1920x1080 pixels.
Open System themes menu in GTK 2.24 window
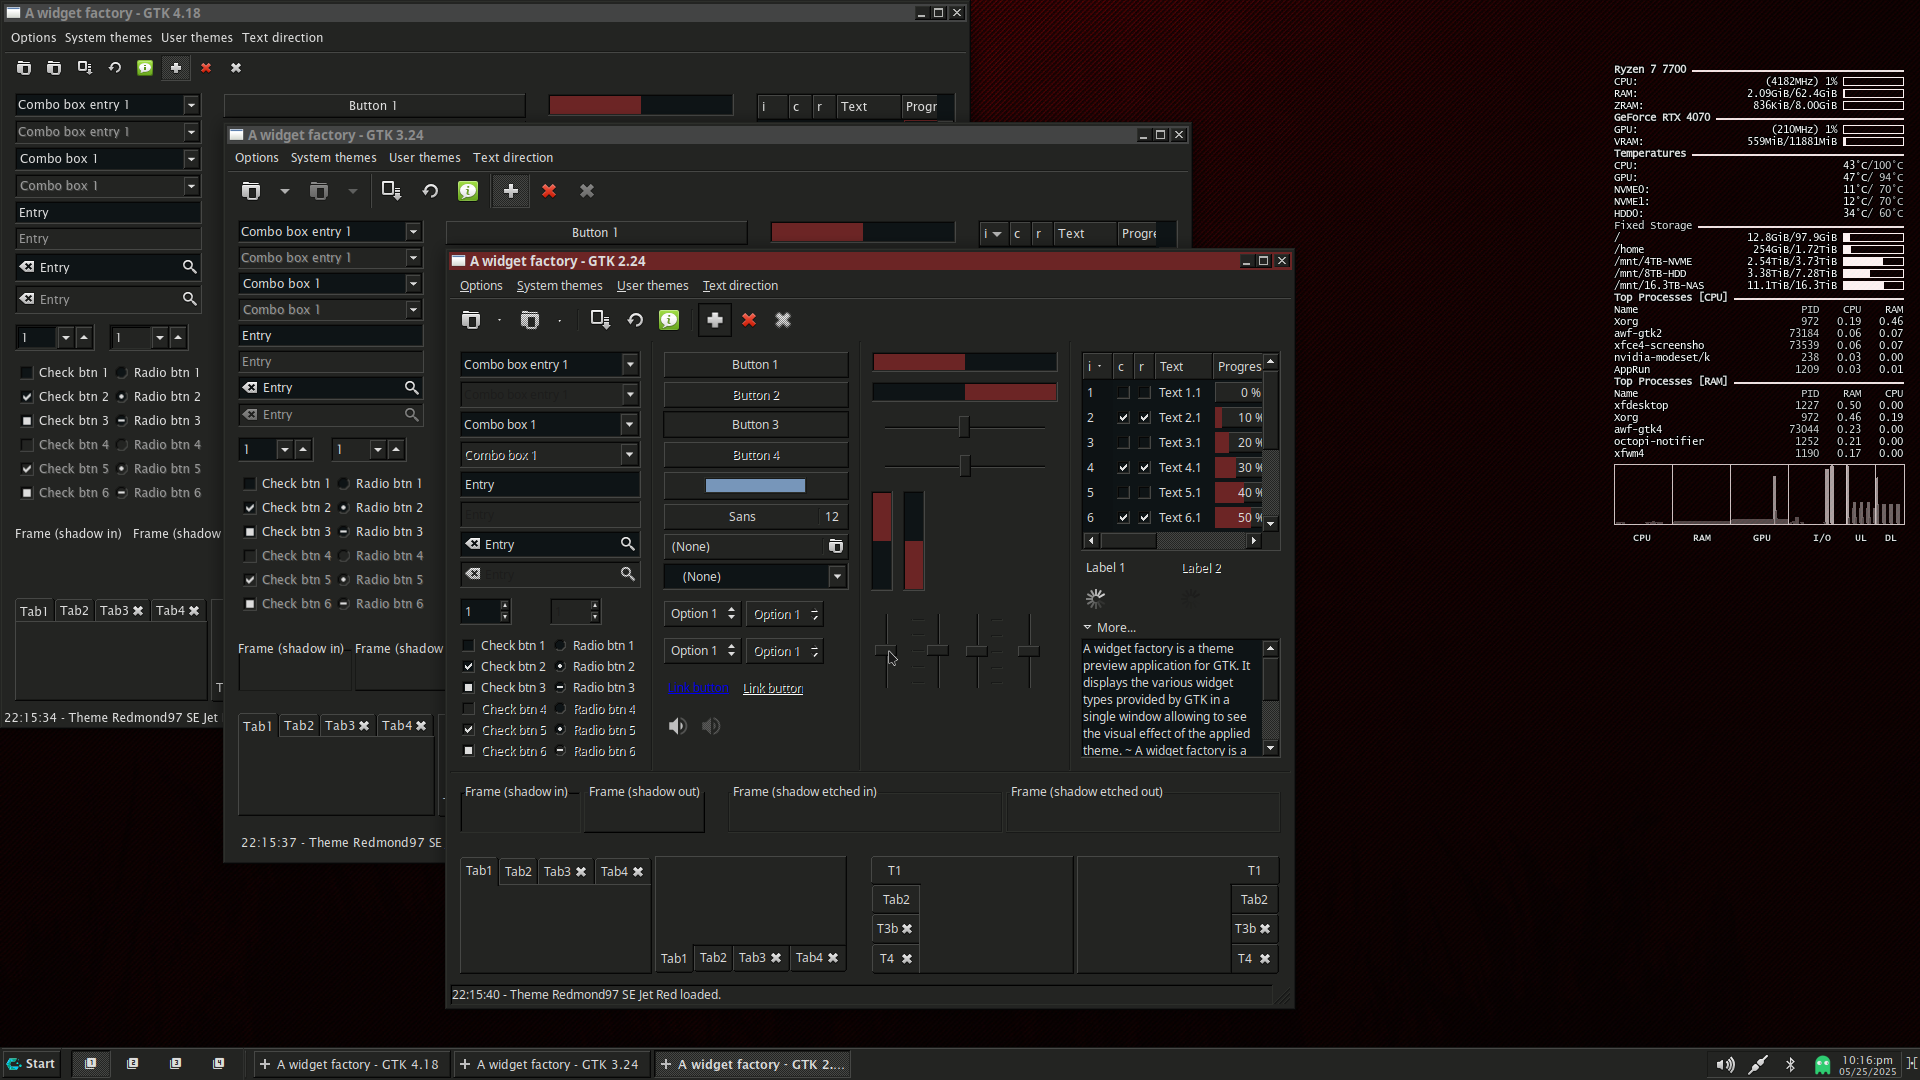(x=559, y=286)
